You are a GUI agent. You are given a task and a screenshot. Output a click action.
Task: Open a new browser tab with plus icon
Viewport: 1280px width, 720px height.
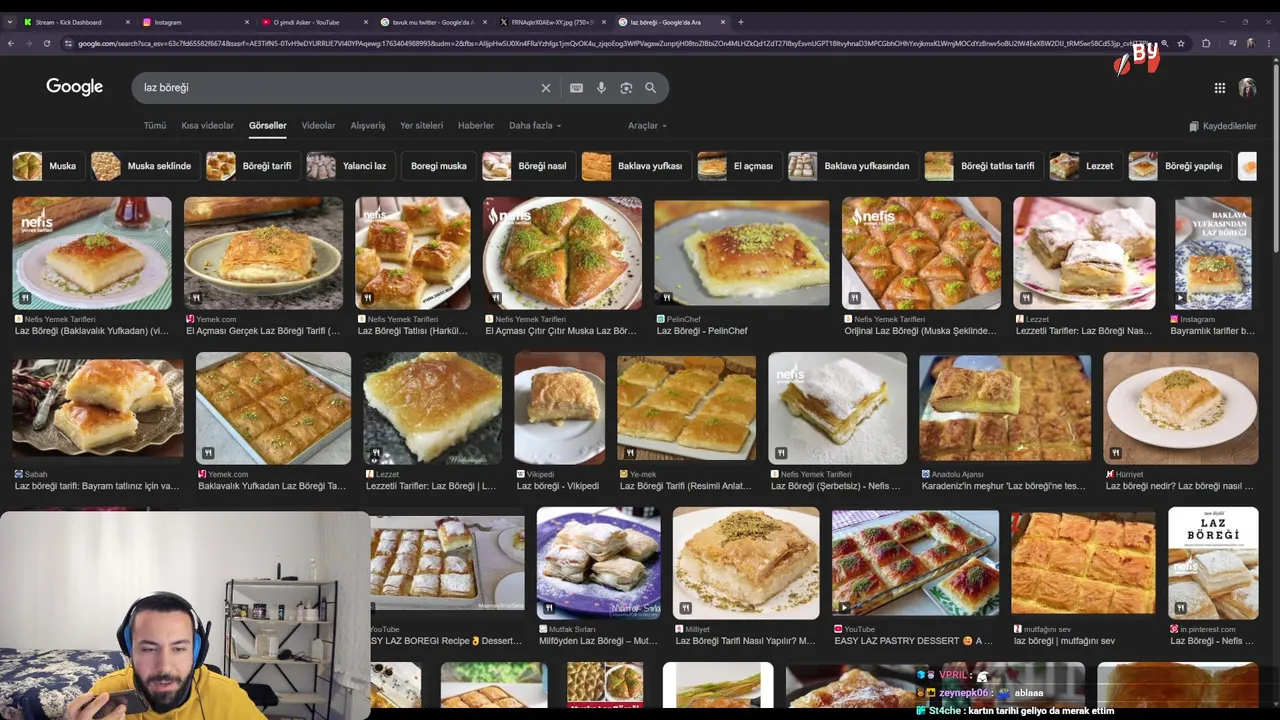coord(741,22)
